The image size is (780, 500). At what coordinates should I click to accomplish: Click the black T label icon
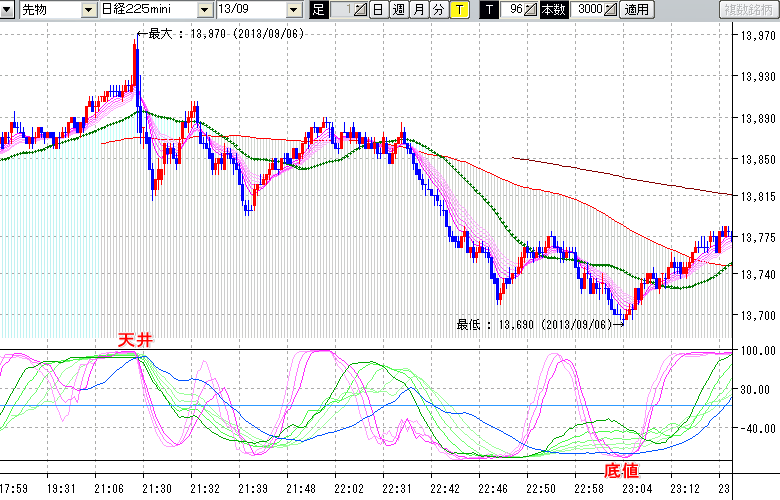[x=489, y=10]
